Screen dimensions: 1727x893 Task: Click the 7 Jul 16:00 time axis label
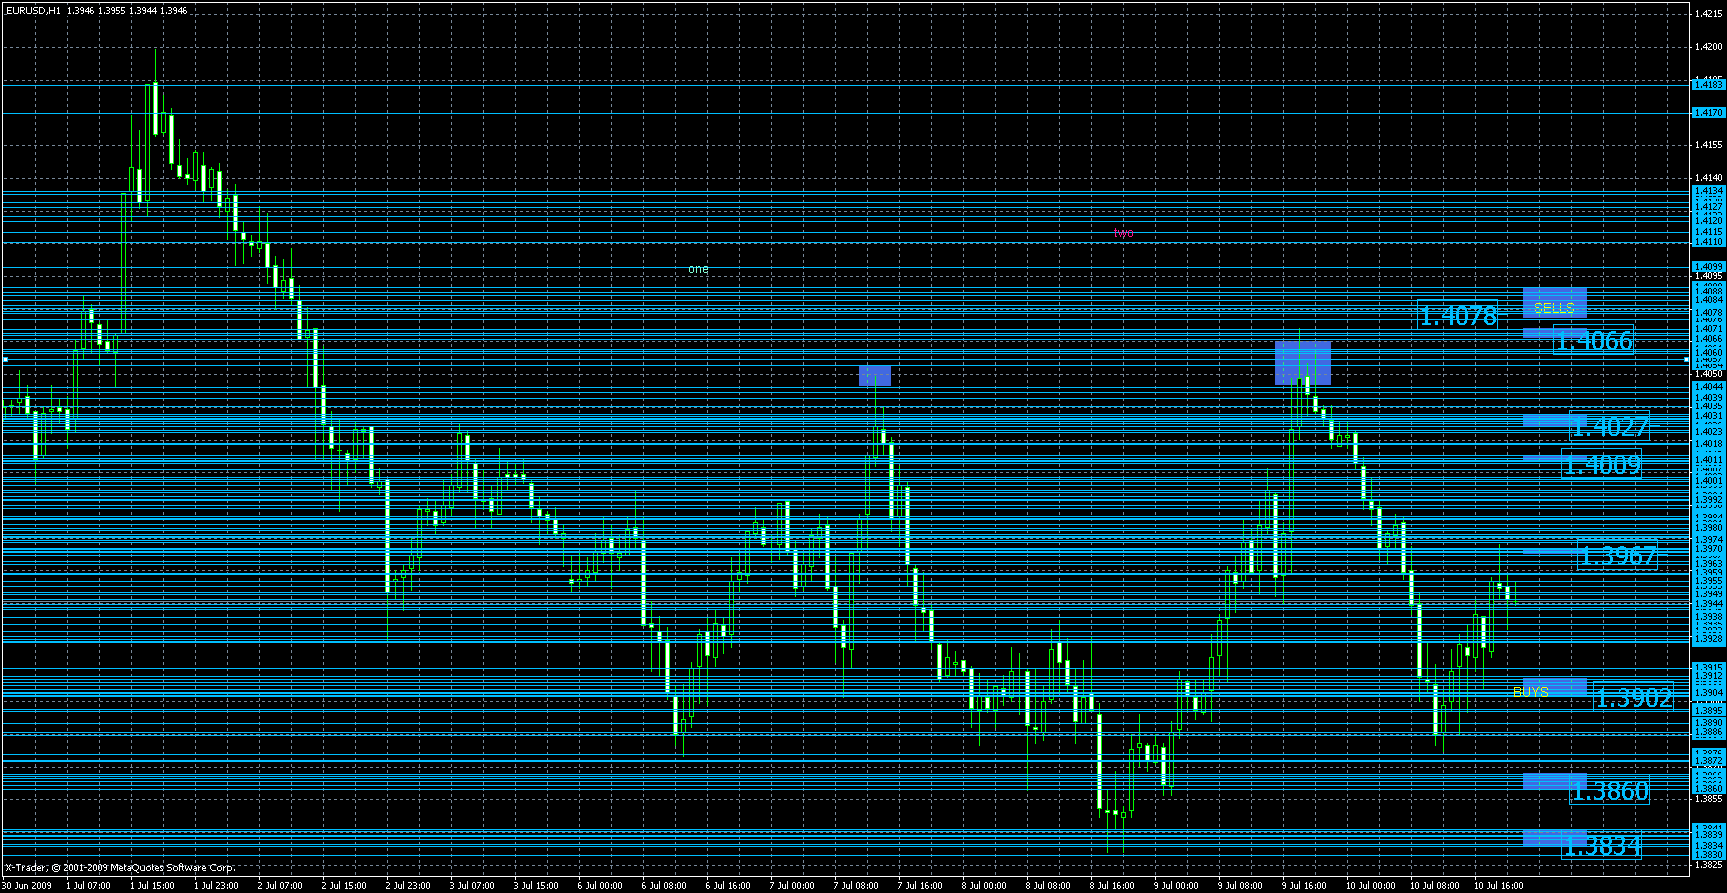click(x=920, y=885)
